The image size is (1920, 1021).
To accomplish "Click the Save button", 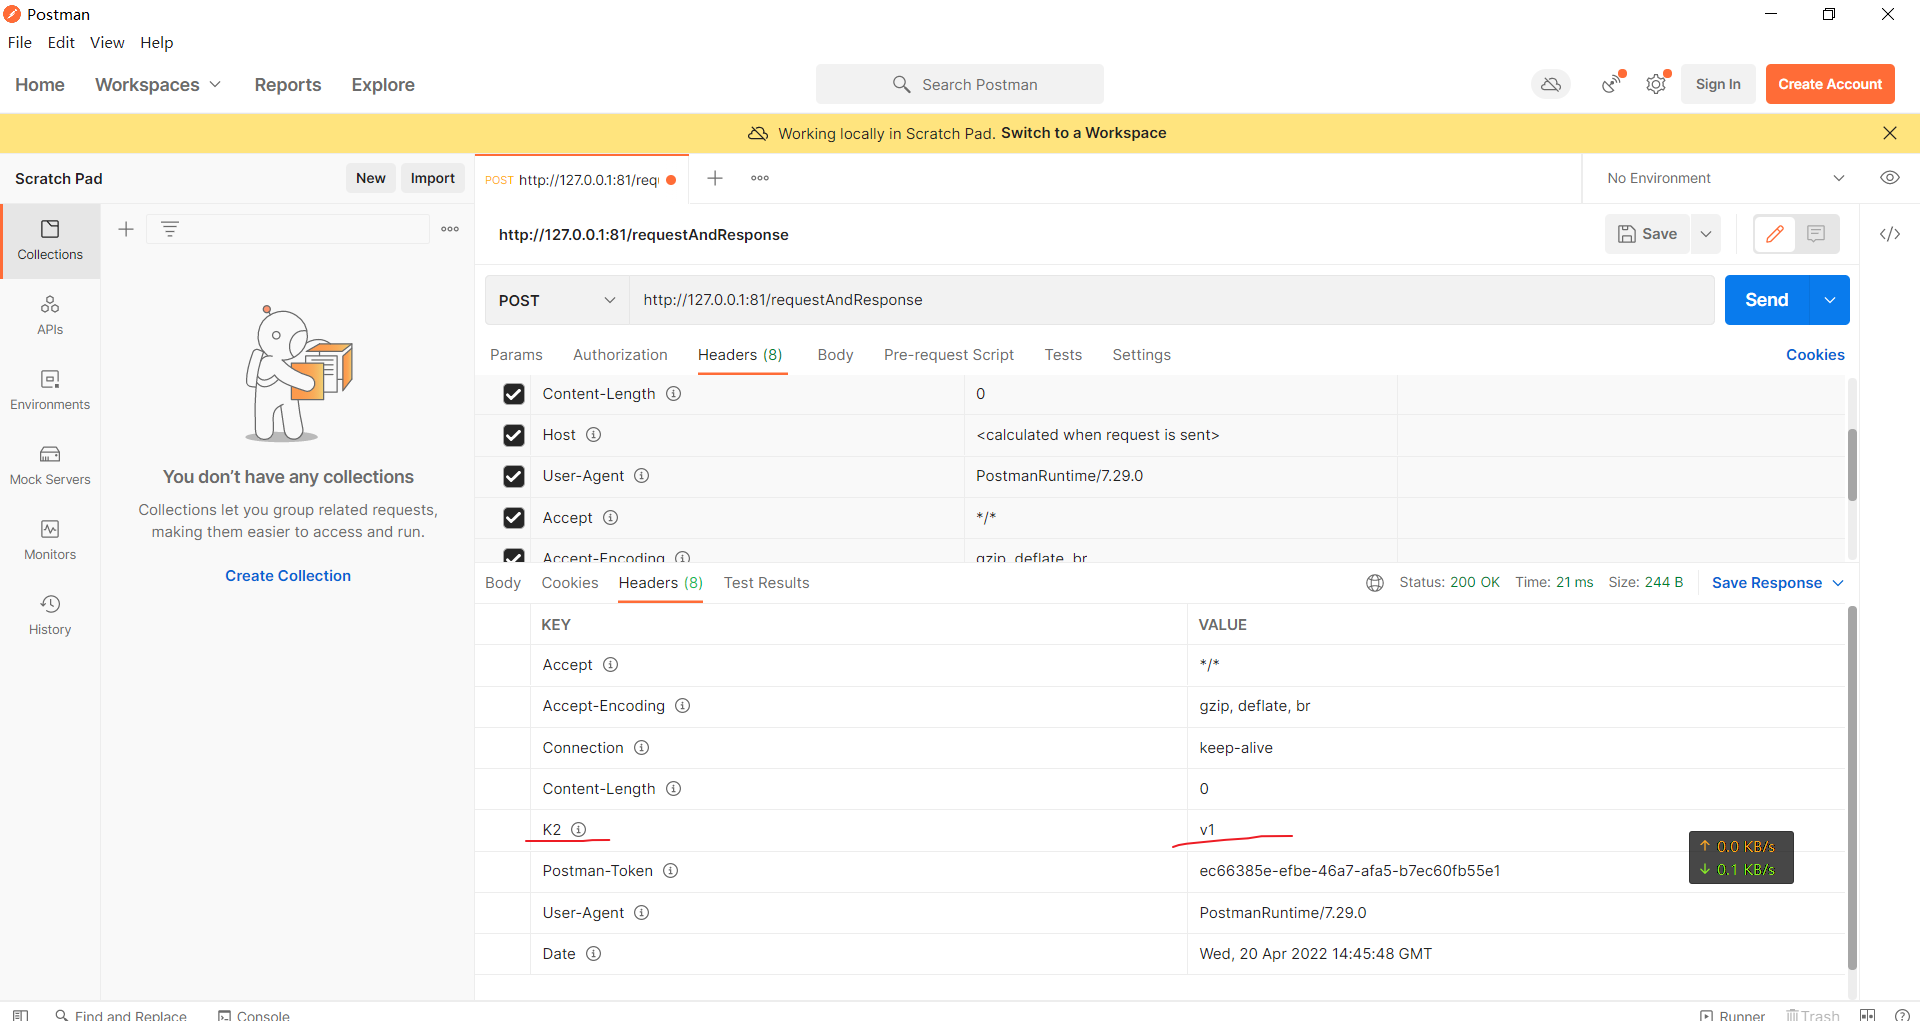I will (1648, 234).
